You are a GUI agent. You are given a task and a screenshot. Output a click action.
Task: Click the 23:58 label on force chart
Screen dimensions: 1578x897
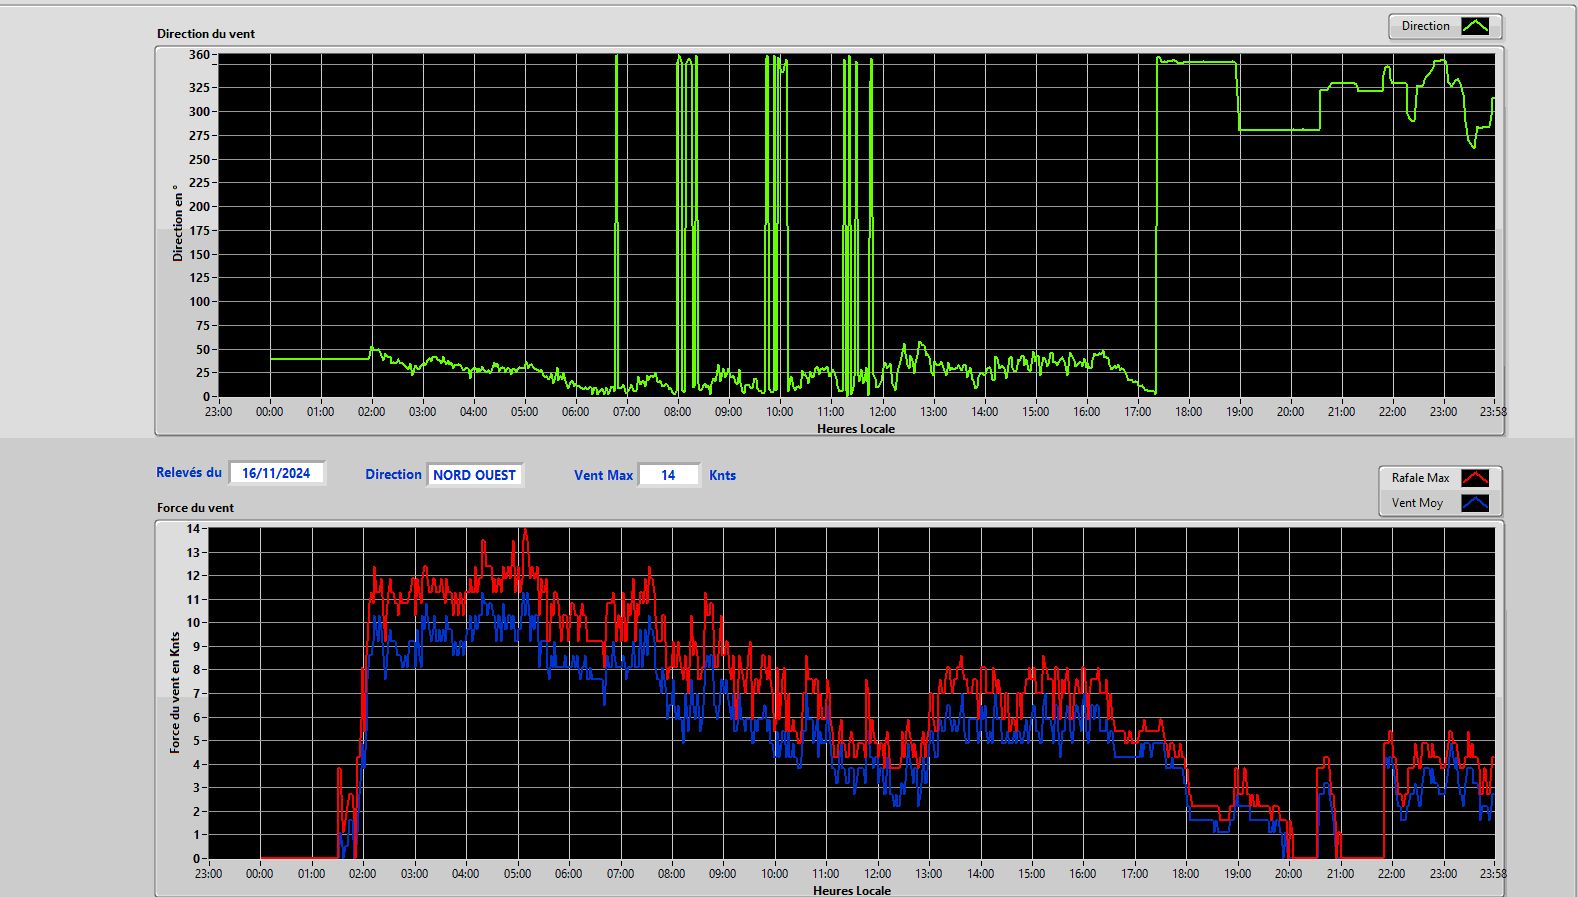tap(1493, 873)
